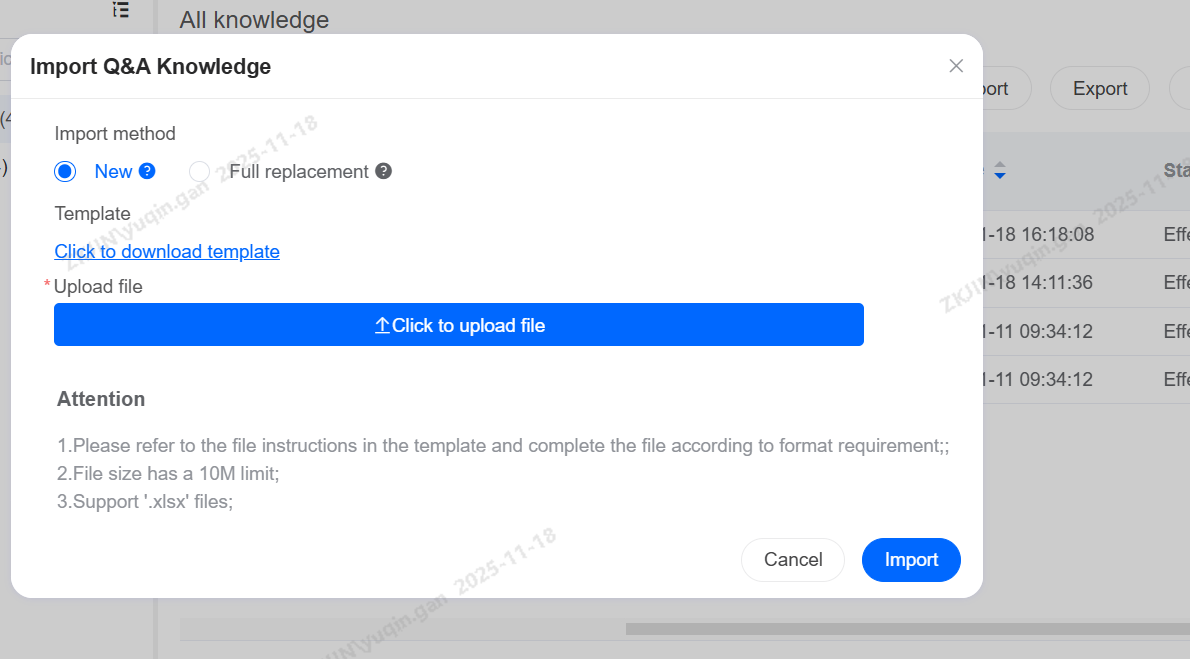Viewport: 1190px width, 659px height.
Task: Close the Import Q&A Knowledge dialog
Action: pyautogui.click(x=956, y=66)
